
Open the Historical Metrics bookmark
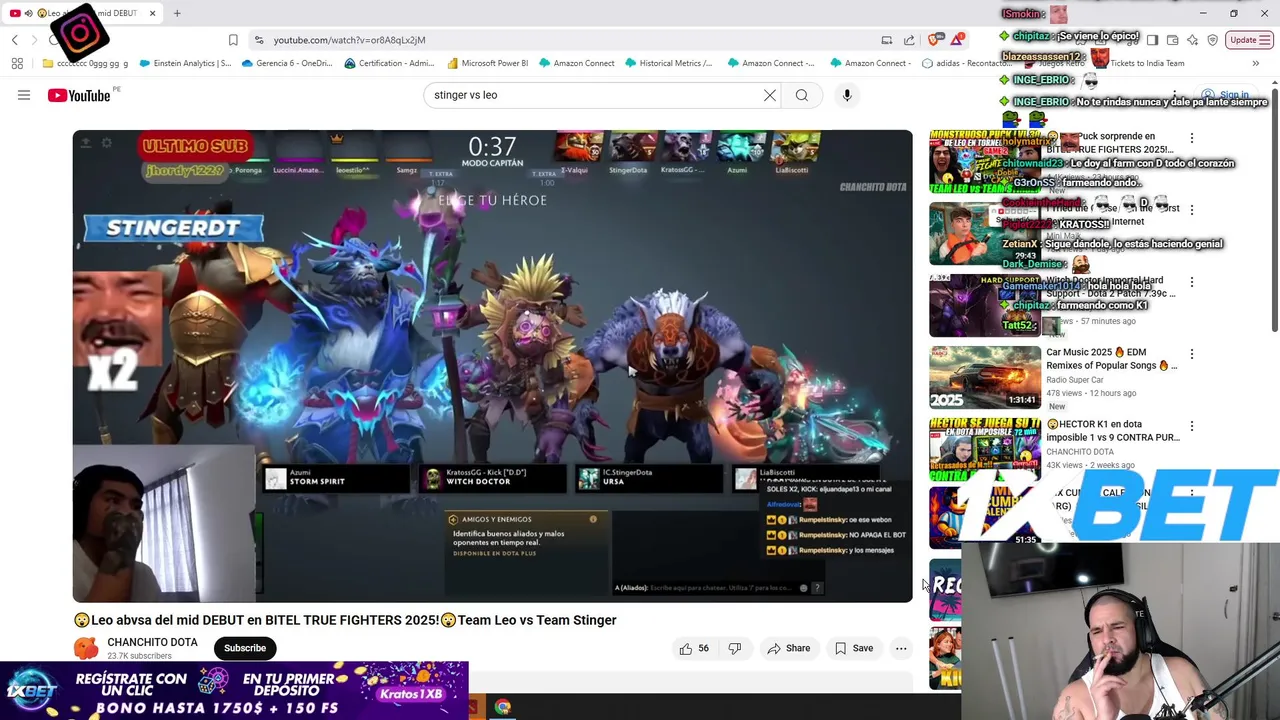[x=669, y=63]
